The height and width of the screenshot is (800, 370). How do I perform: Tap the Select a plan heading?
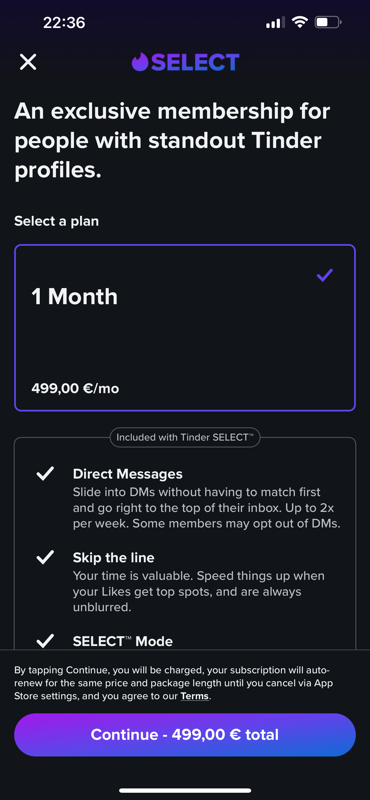57,221
